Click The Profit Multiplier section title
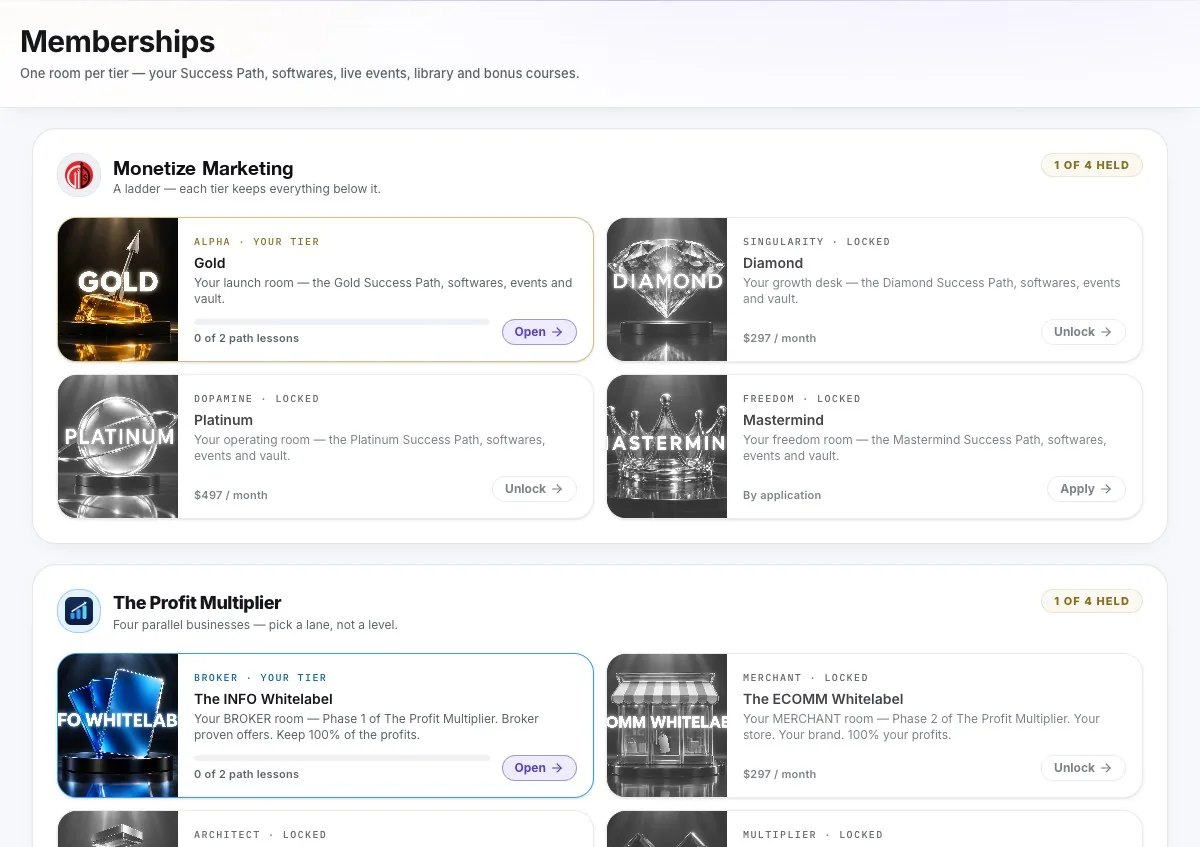The image size is (1200, 847). (197, 603)
